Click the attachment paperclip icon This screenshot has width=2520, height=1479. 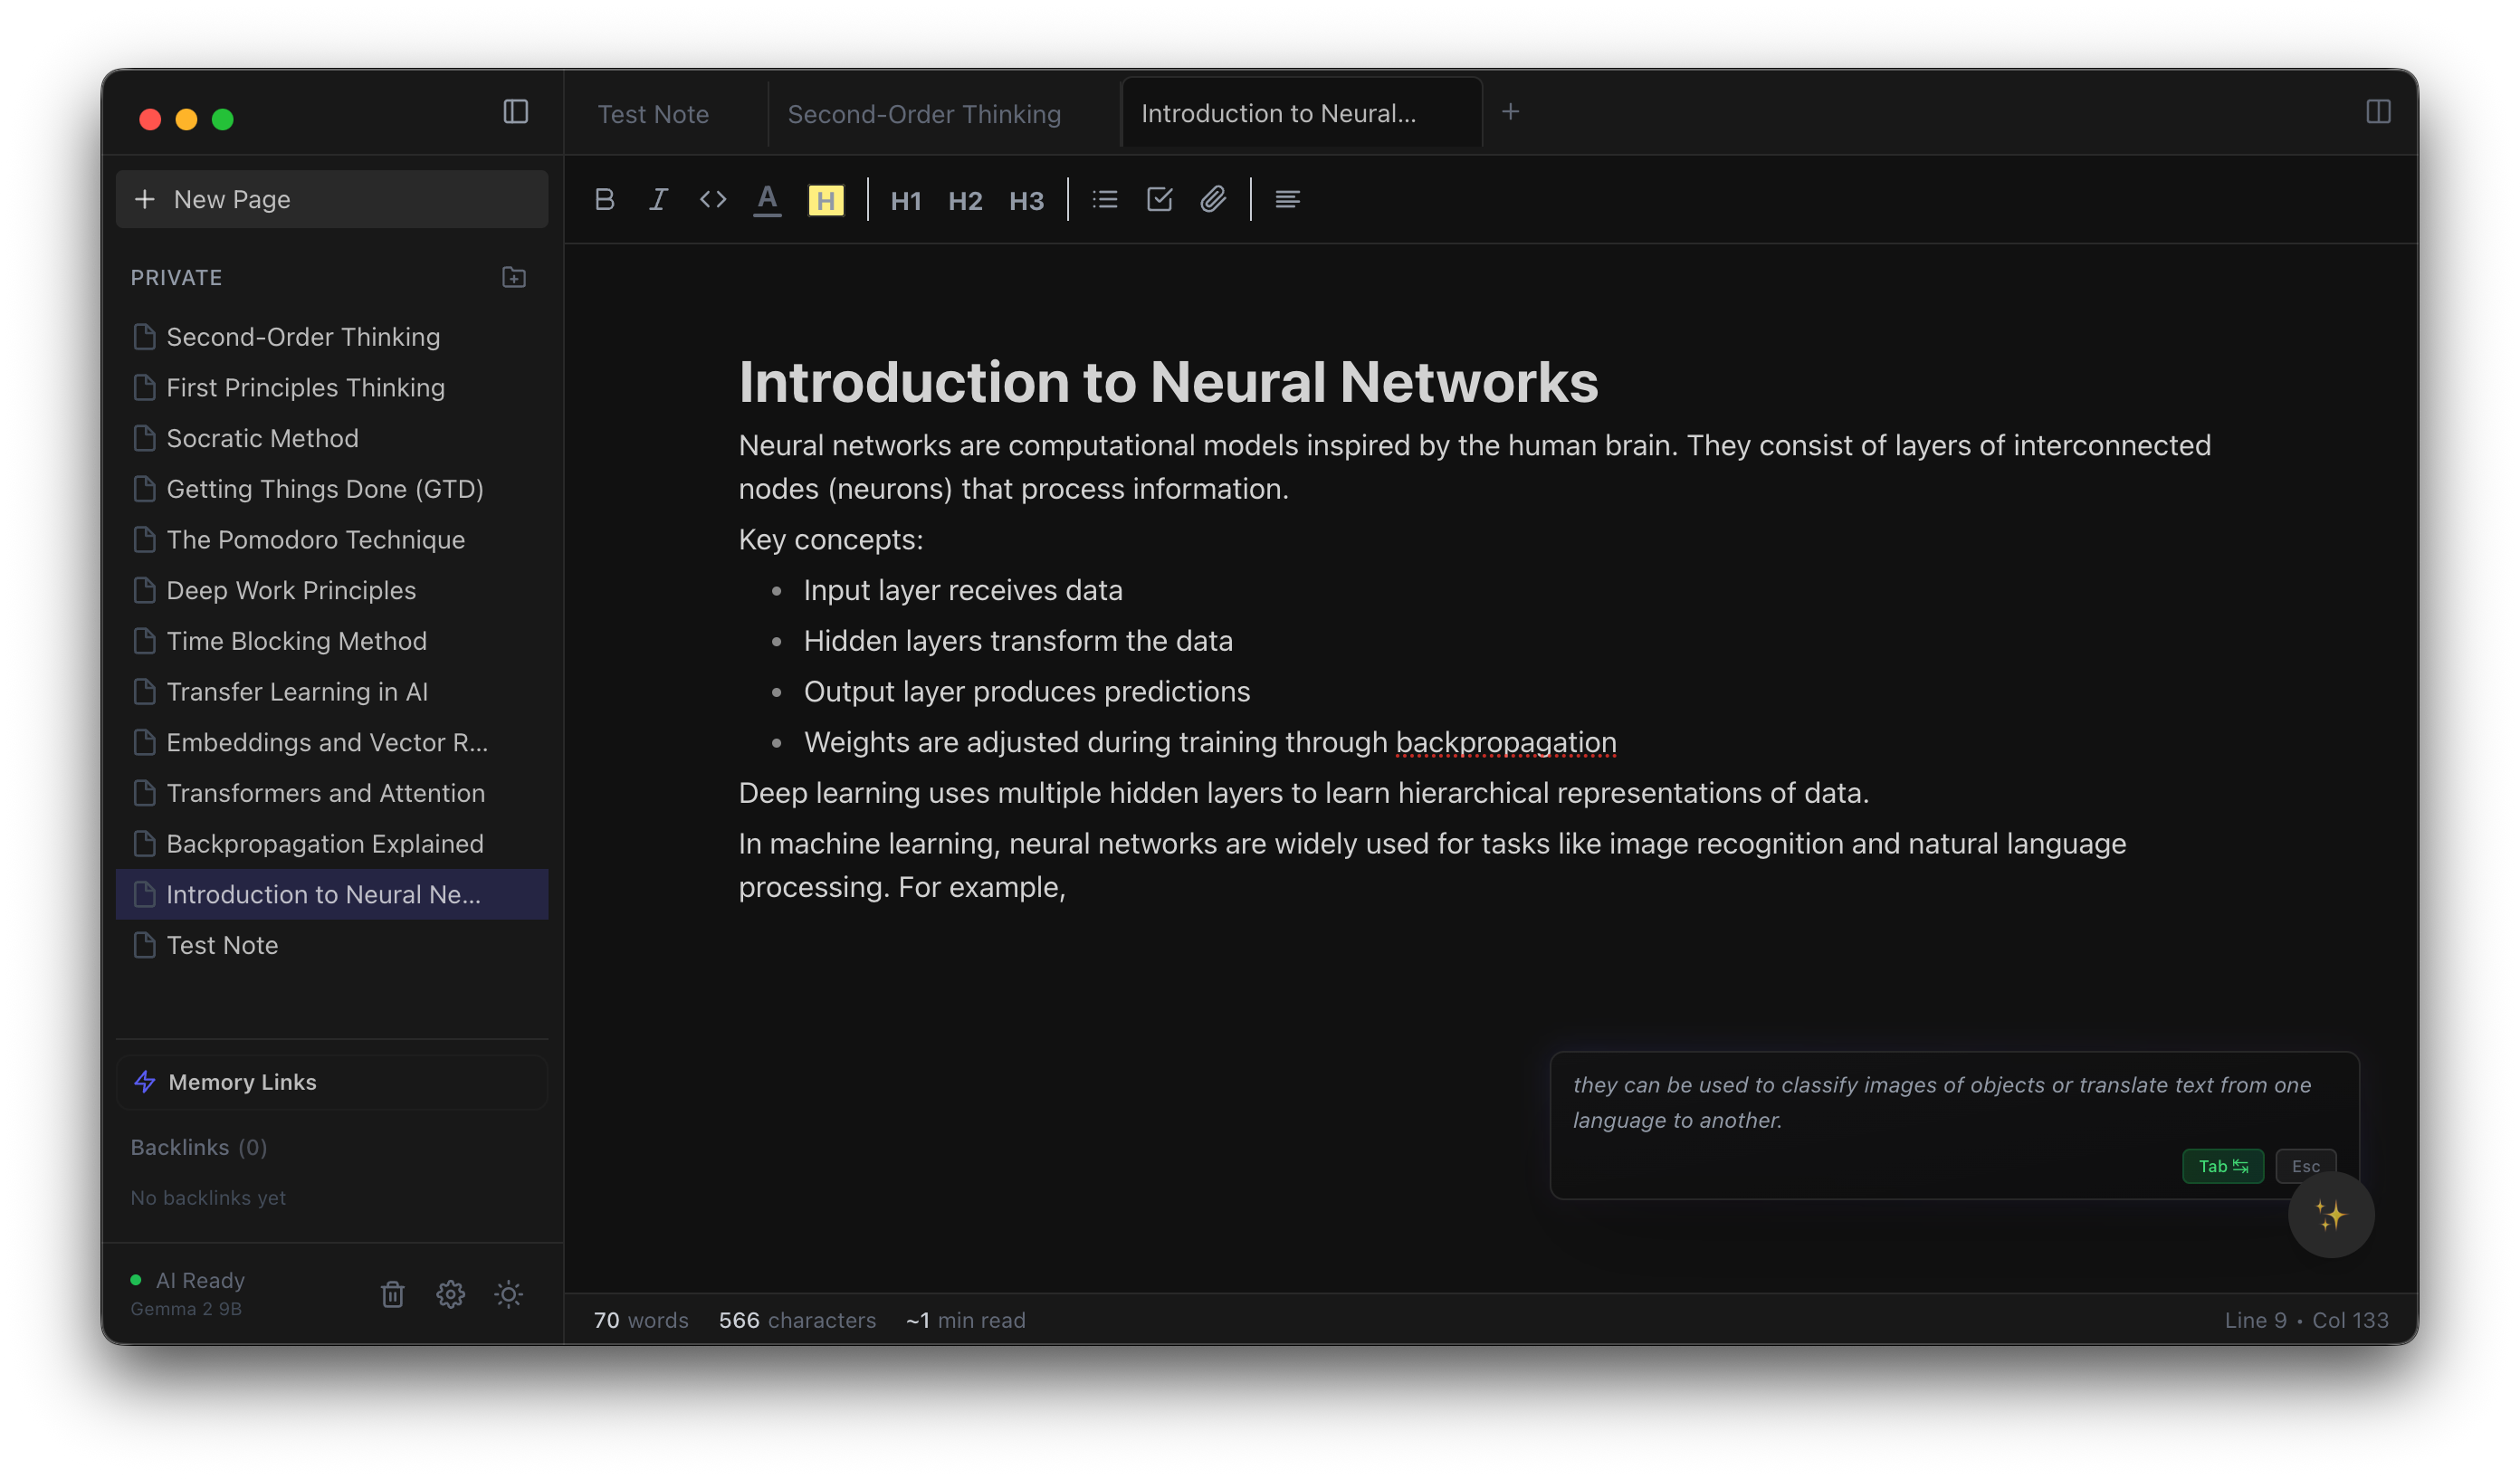[1213, 199]
